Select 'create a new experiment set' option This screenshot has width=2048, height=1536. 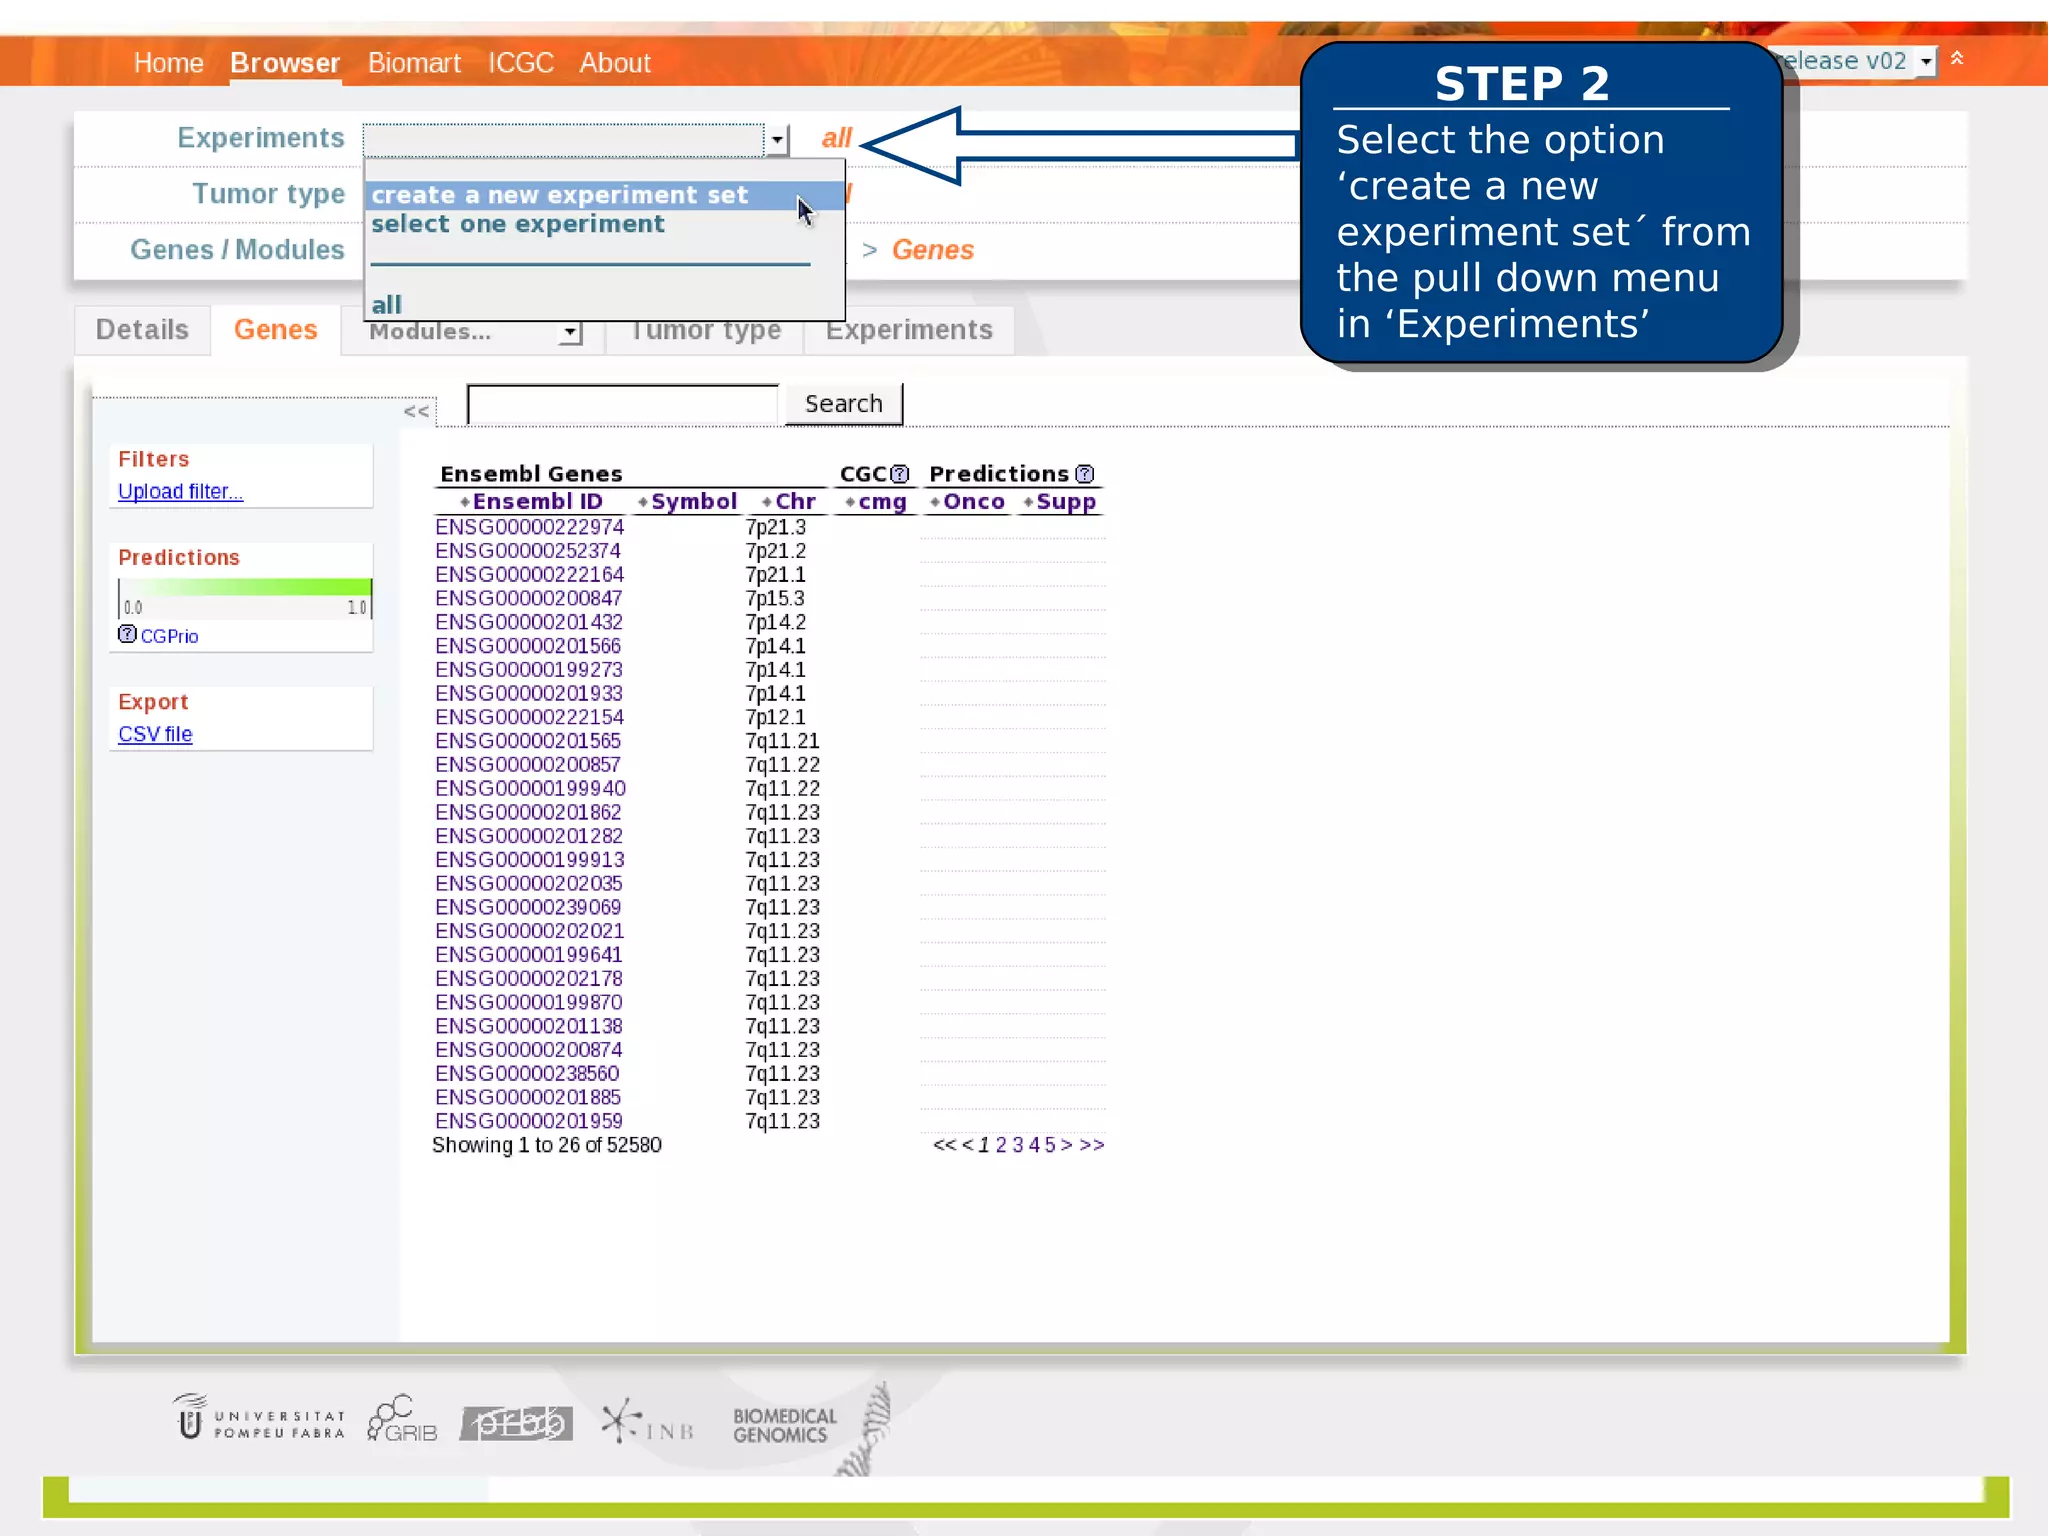click(x=603, y=195)
